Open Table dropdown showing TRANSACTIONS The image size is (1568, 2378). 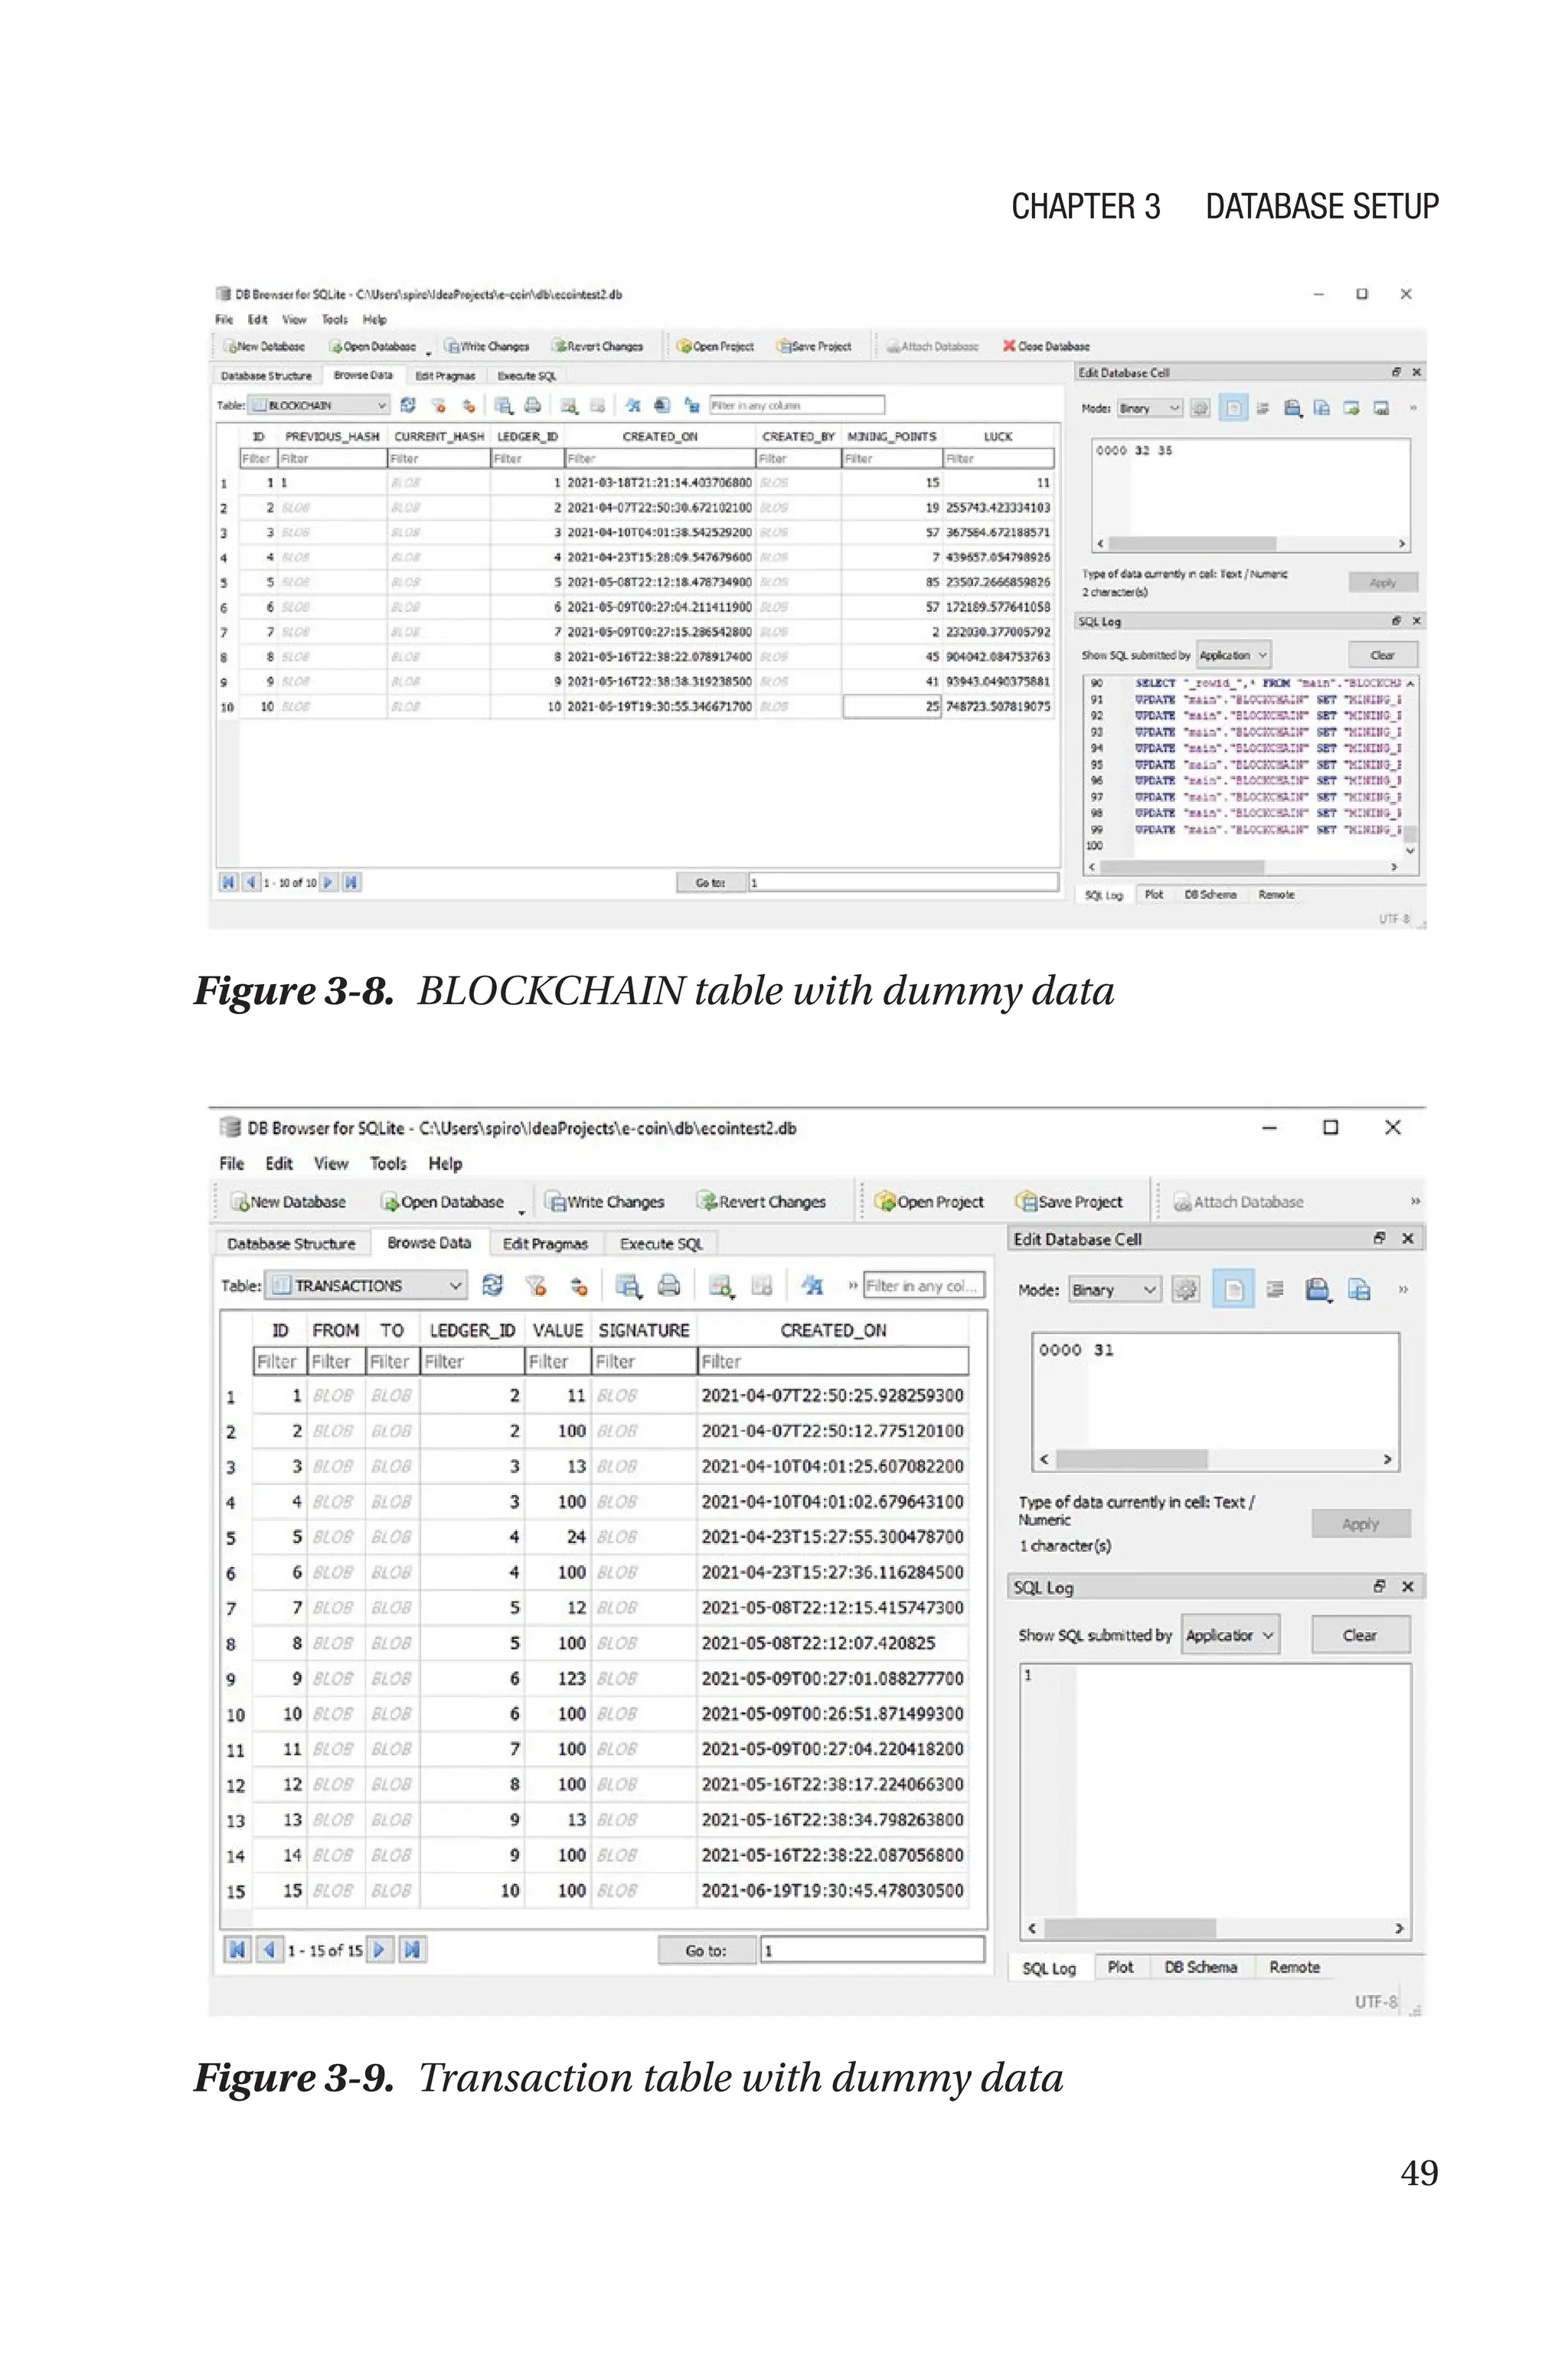click(367, 1285)
